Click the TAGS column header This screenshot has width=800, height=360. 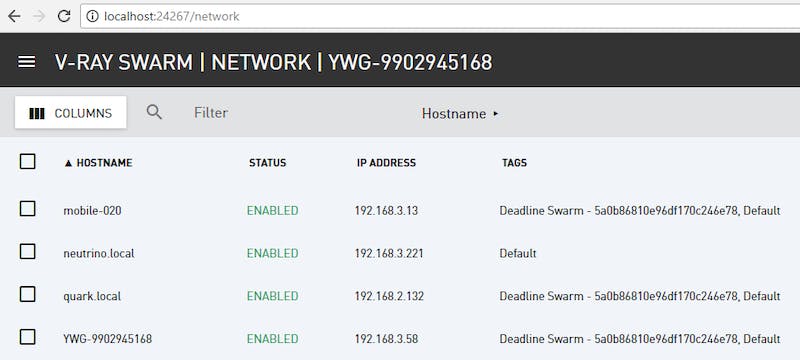[x=514, y=163]
